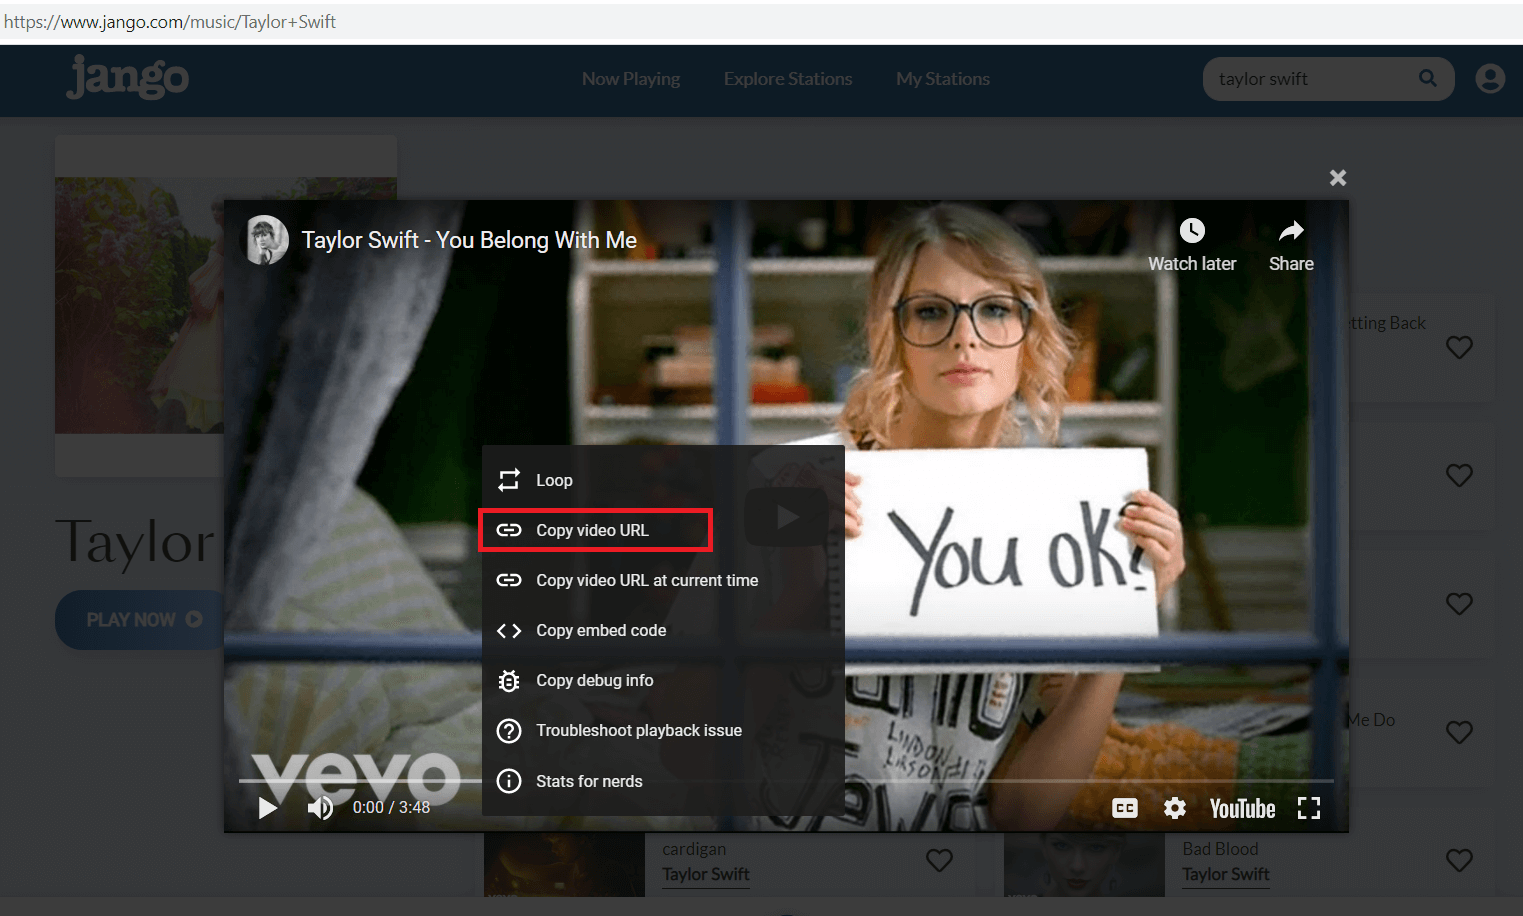Click the Bad Blood song title
Viewport: 1523px width, 916px height.
[x=1220, y=849]
